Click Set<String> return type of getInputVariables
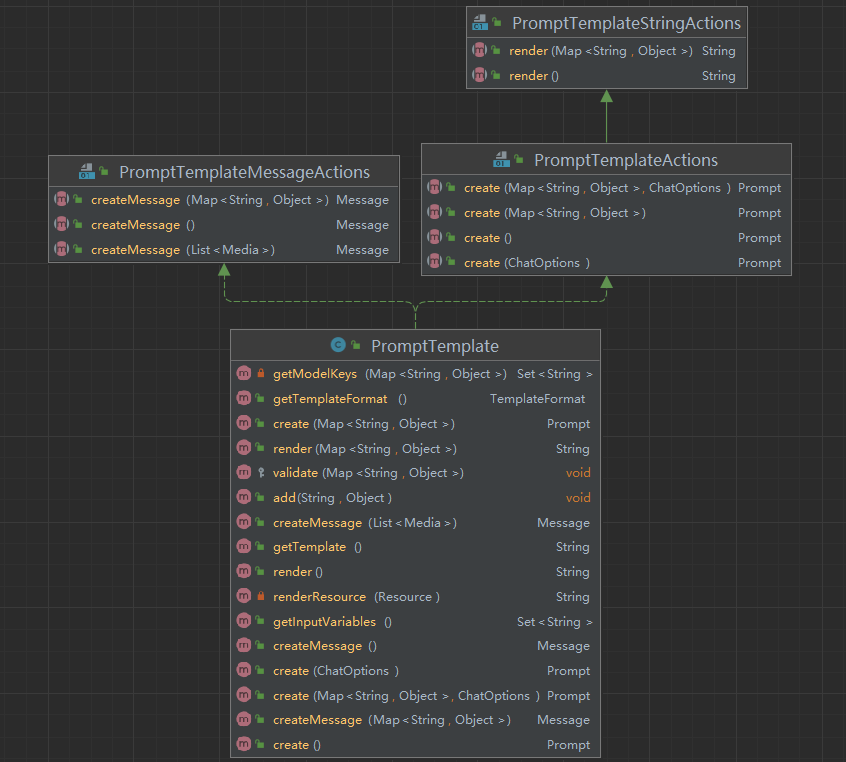 (x=555, y=622)
